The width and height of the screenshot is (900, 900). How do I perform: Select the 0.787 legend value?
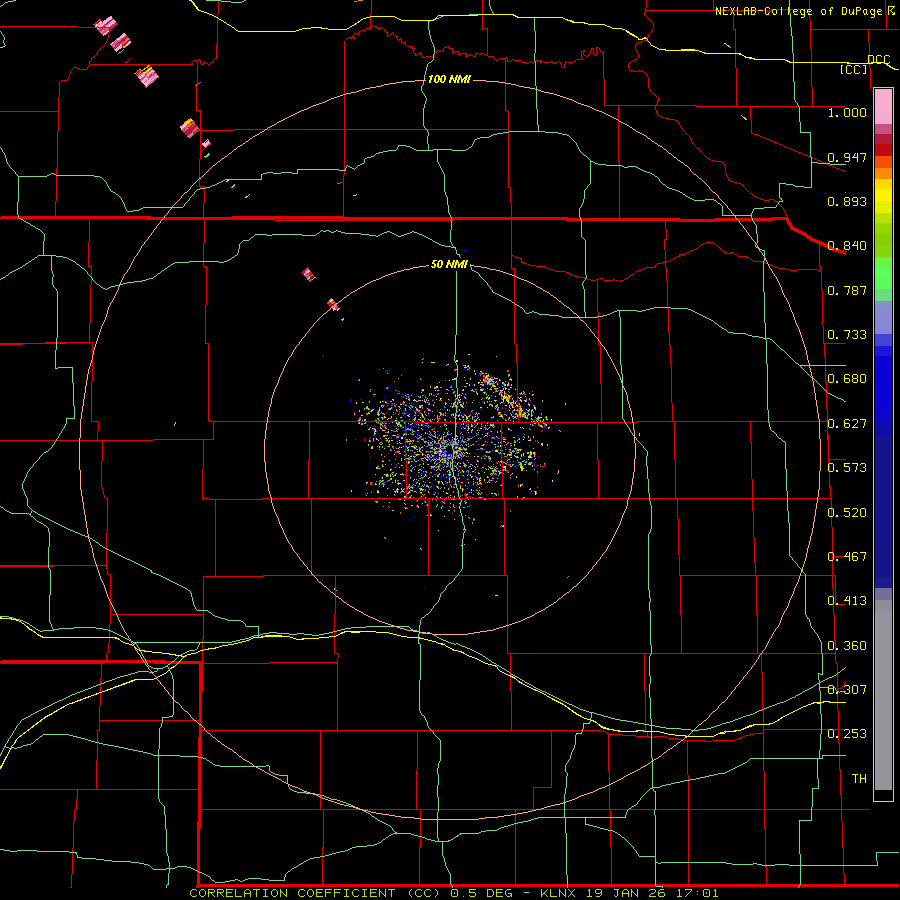[x=847, y=290]
